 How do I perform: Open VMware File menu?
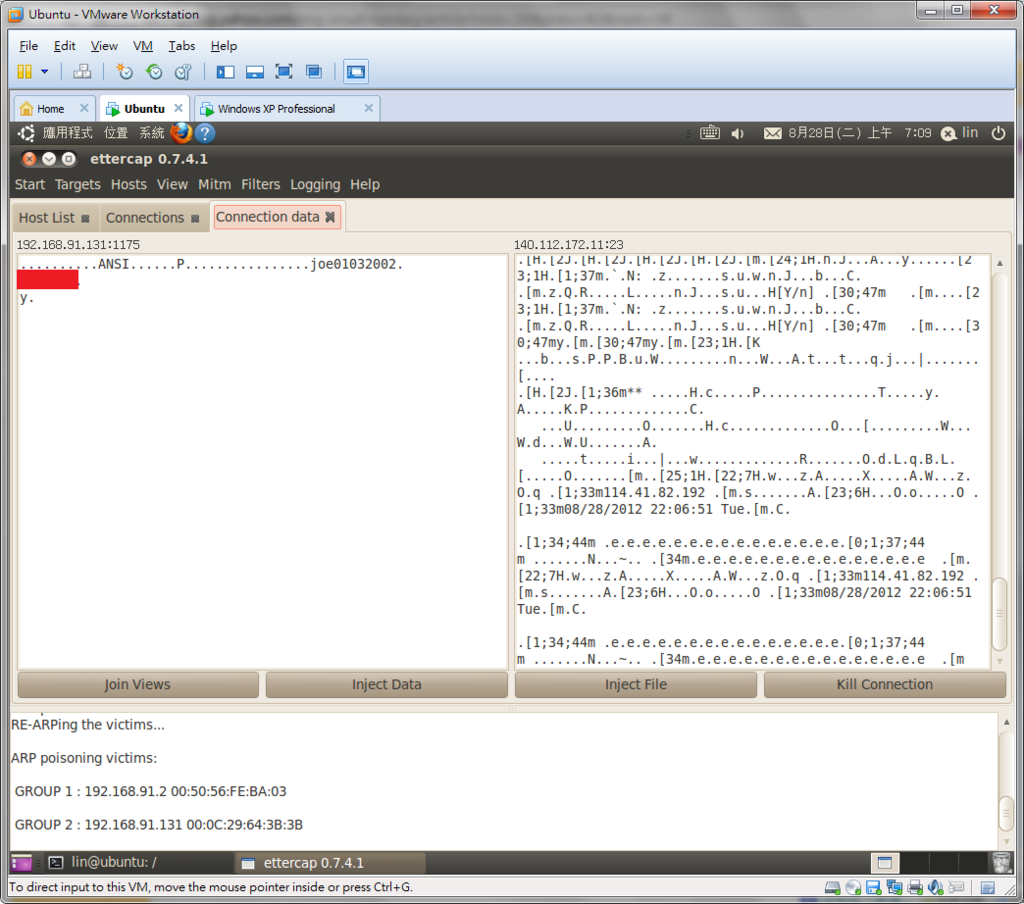[28, 46]
